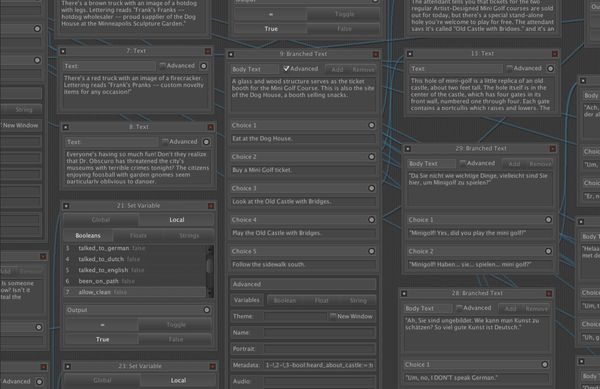Check New Window in node 9 advanced
Screen dimensions: 600x389
tap(333, 316)
